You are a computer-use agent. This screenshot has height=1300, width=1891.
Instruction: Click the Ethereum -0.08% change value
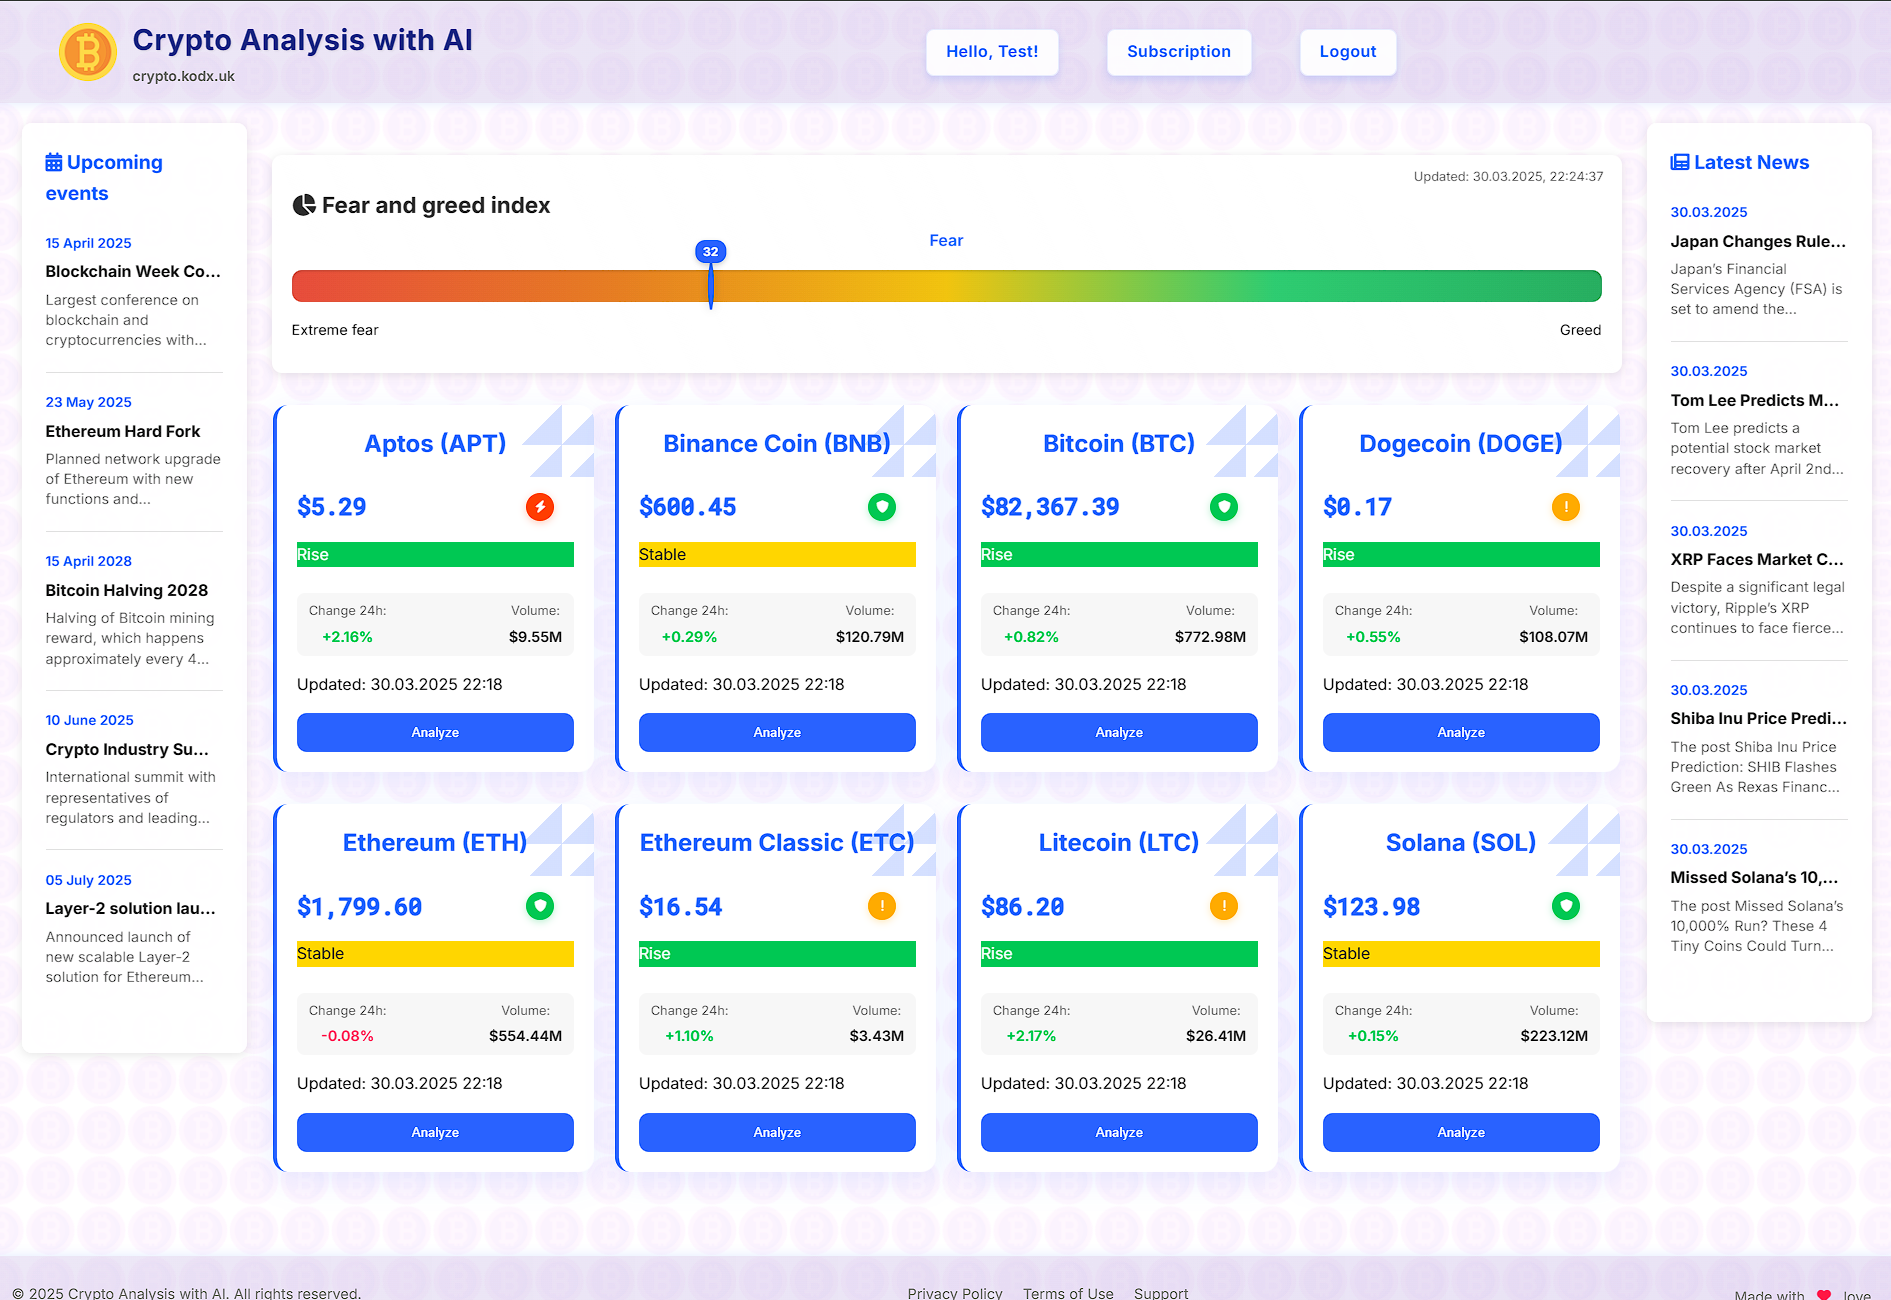pyautogui.click(x=347, y=1036)
